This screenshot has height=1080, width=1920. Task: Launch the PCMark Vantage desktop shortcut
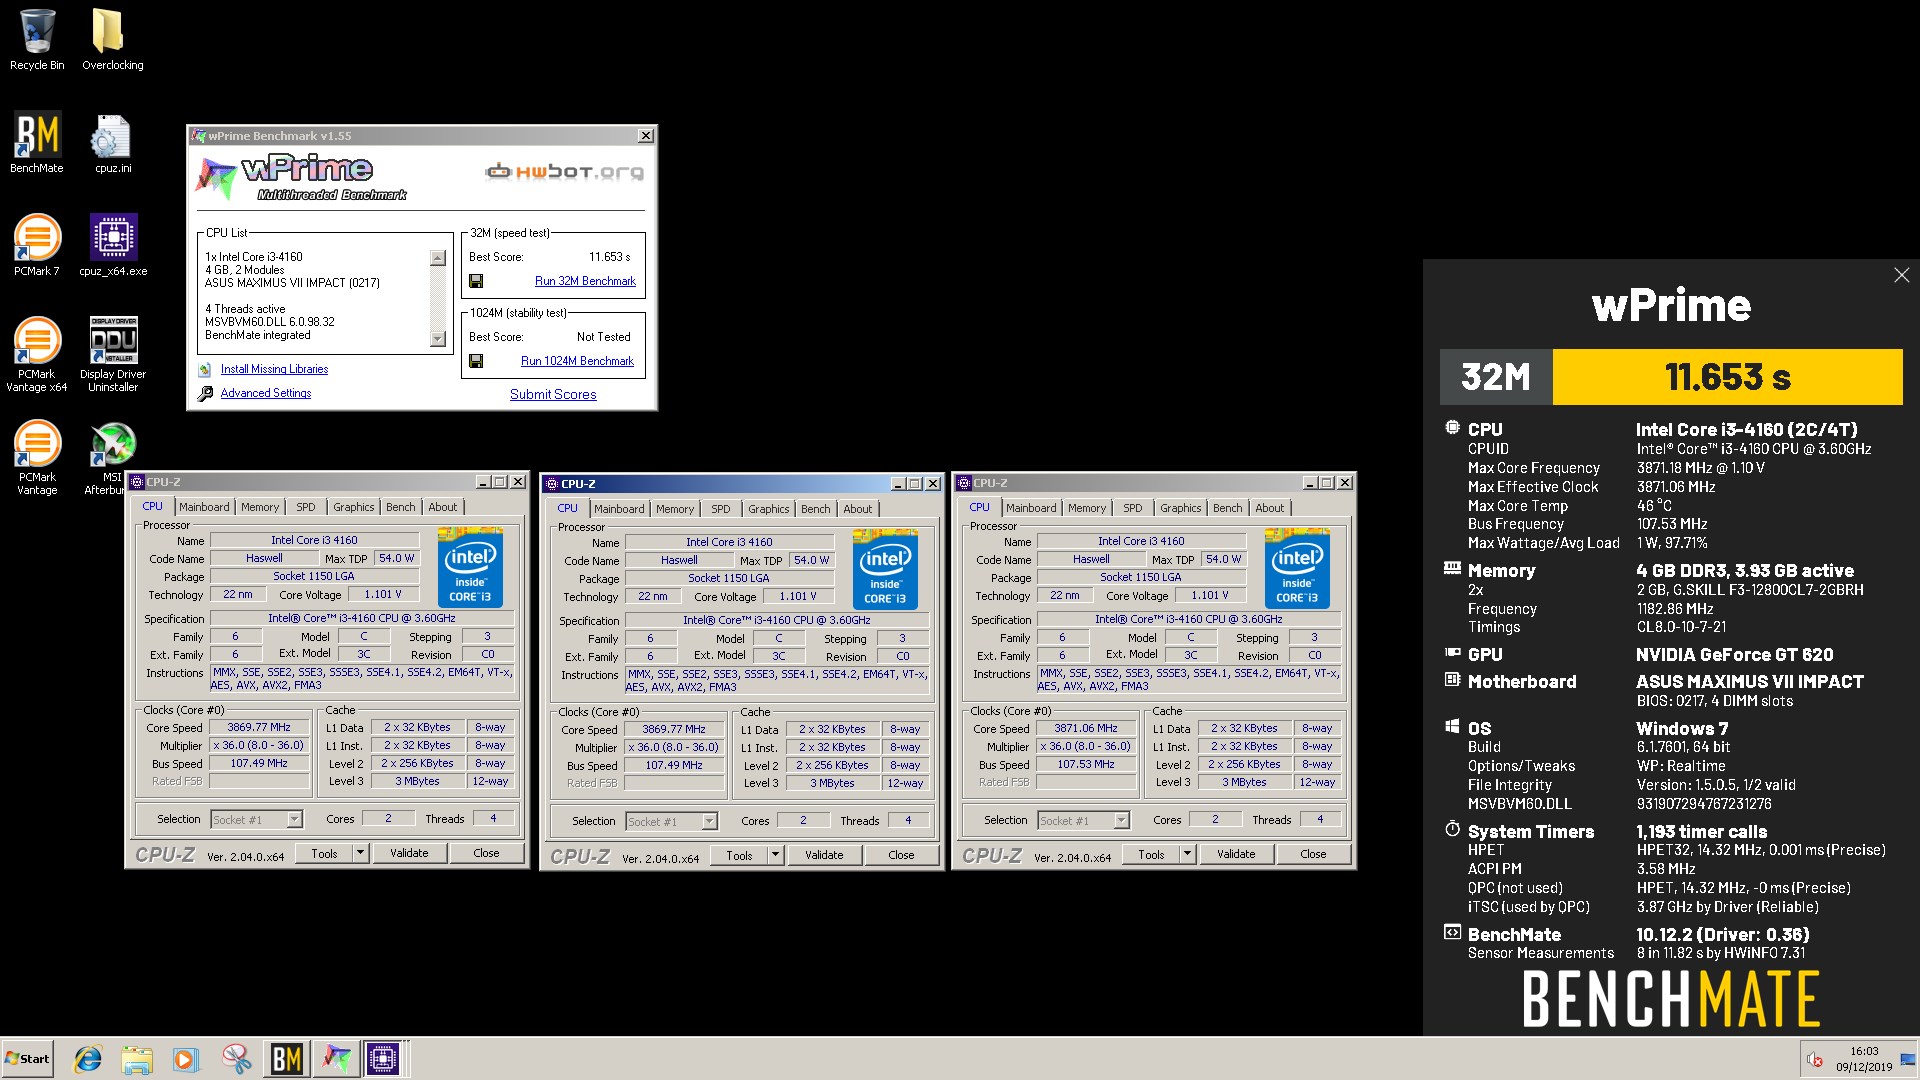(37, 458)
